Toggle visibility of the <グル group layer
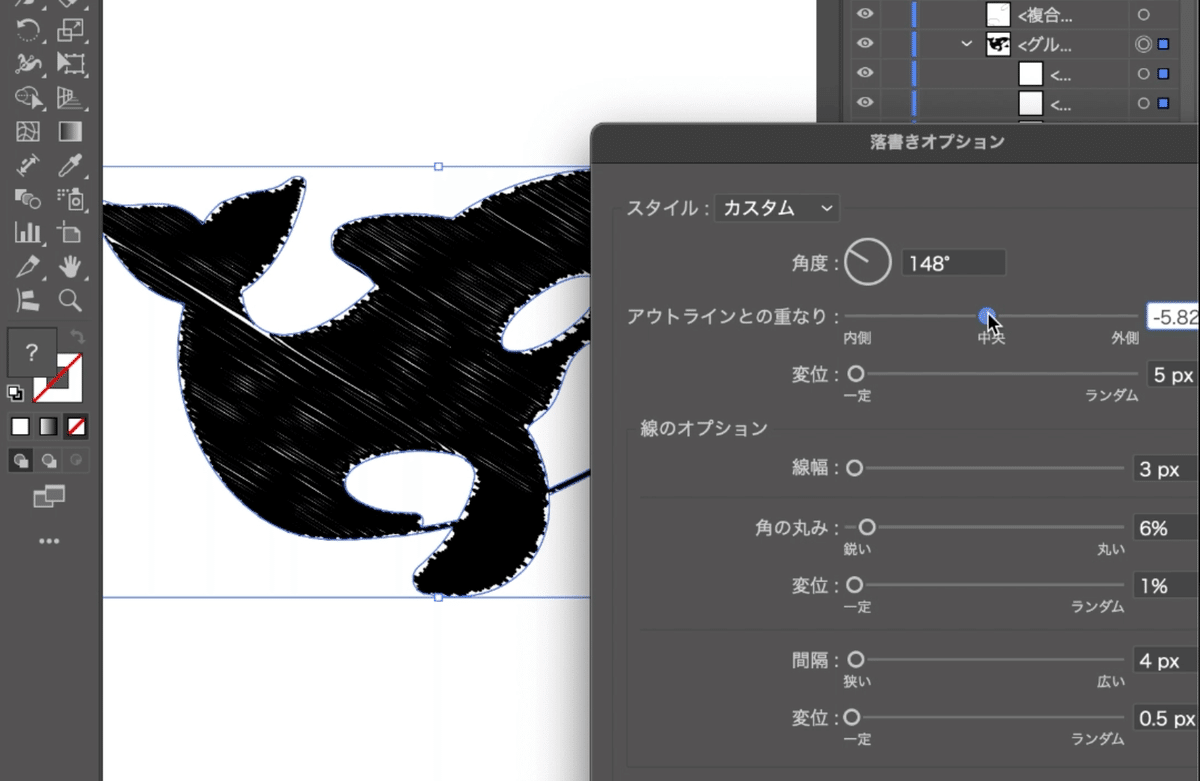The height and width of the screenshot is (781, 1200). pyautogui.click(x=865, y=44)
